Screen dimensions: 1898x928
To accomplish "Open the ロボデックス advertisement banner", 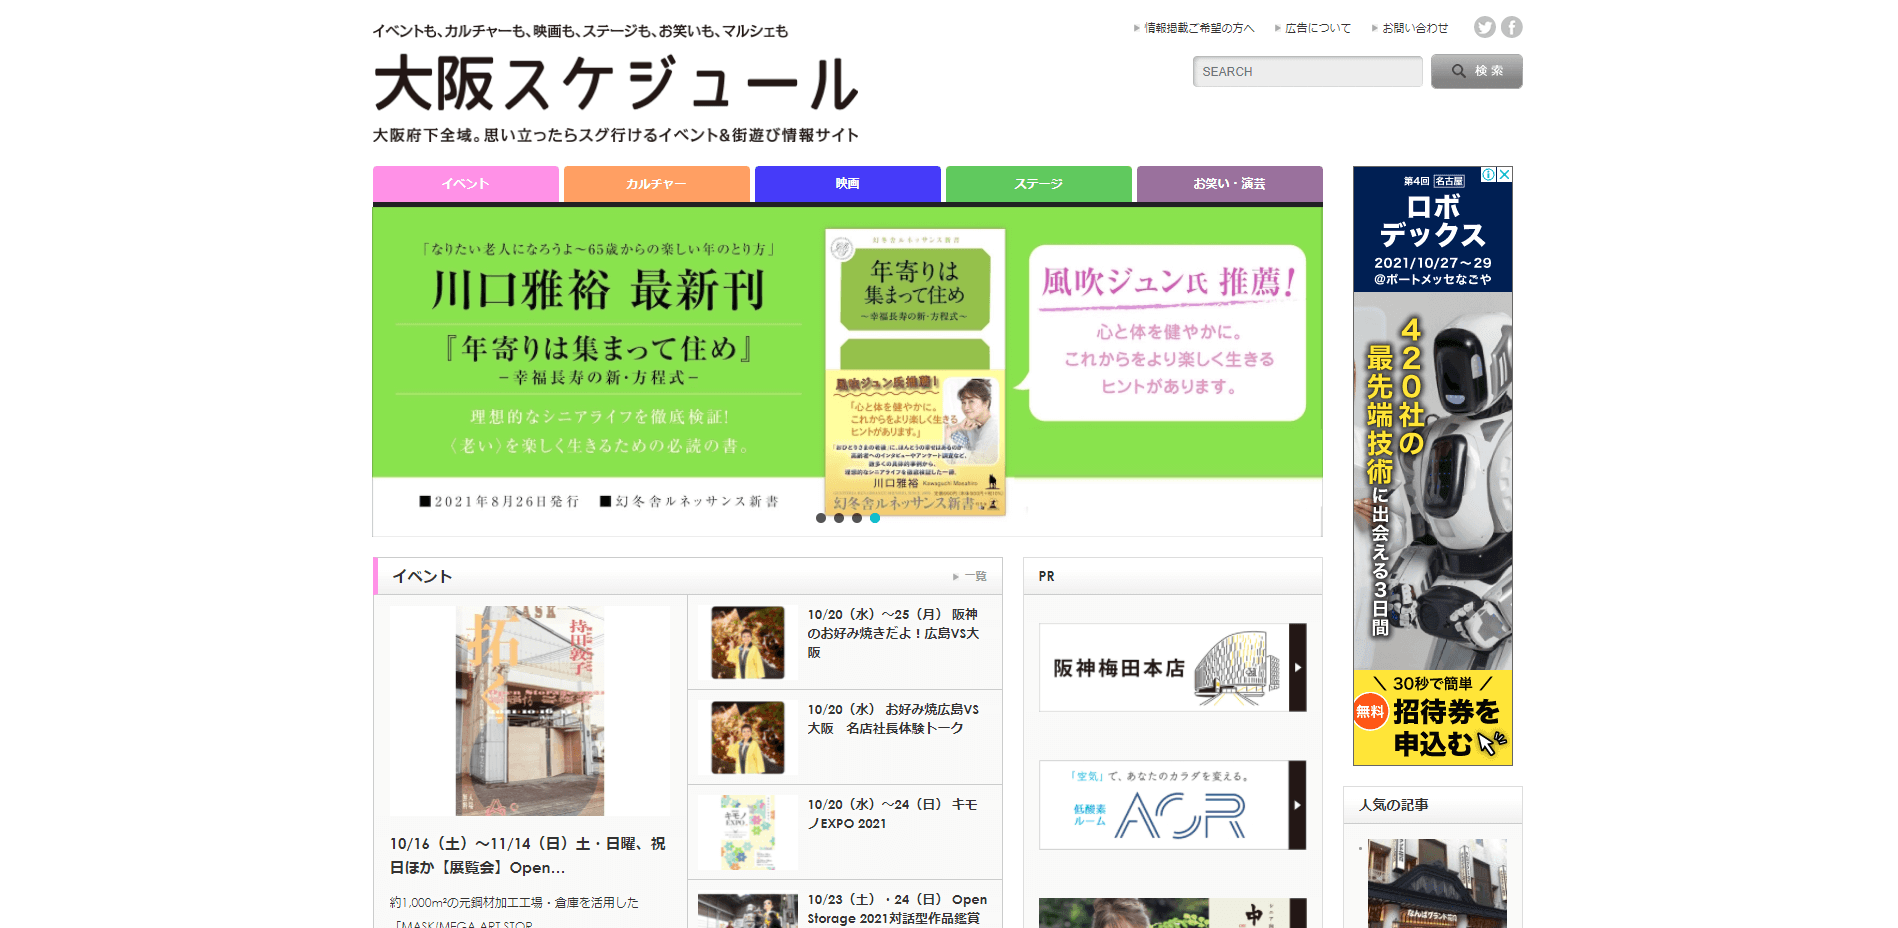I will (x=1433, y=466).
